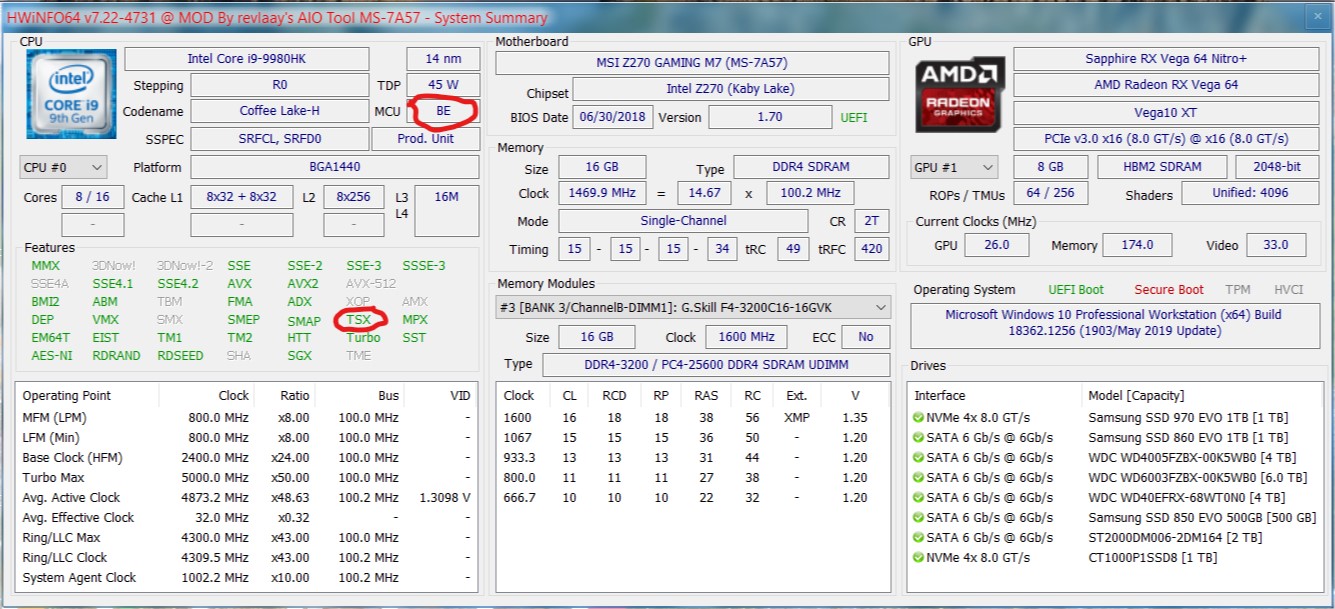Click the ROPs / TMUs 64 / 256 value

[1049, 193]
